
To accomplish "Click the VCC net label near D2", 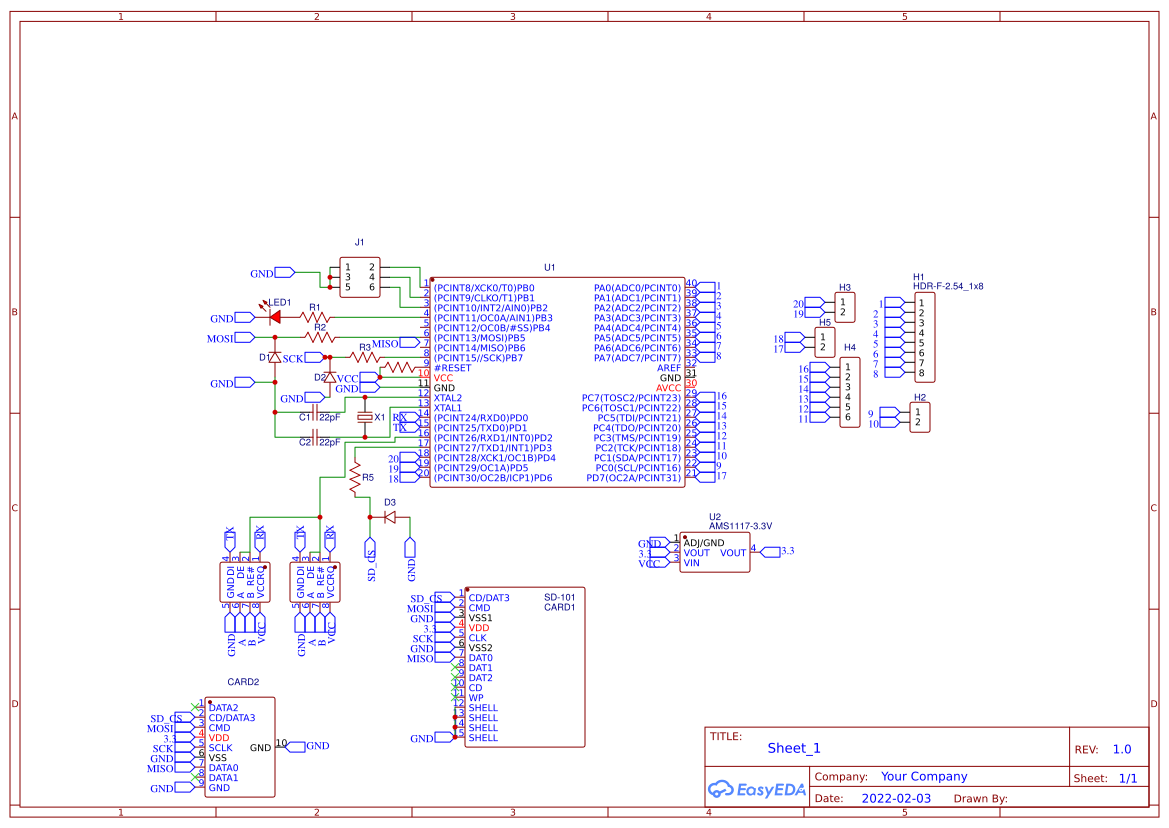I will 347,379.
